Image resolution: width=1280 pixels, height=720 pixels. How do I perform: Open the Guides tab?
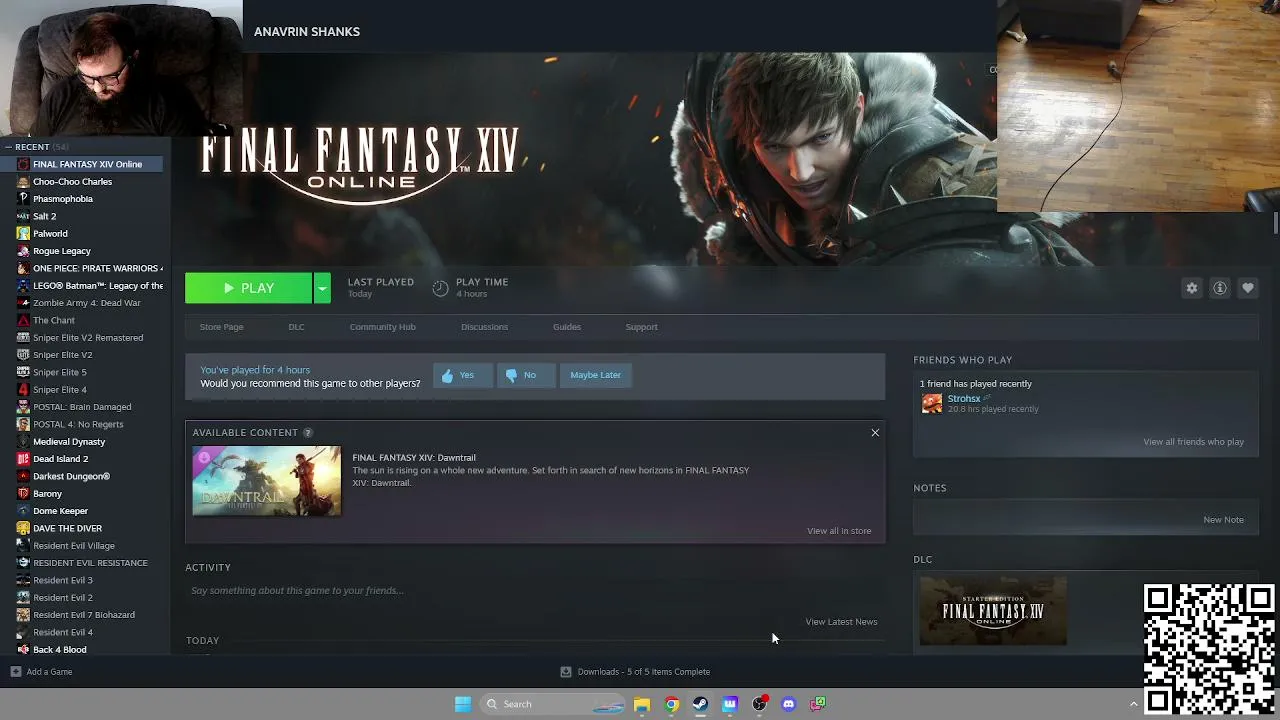coord(567,327)
